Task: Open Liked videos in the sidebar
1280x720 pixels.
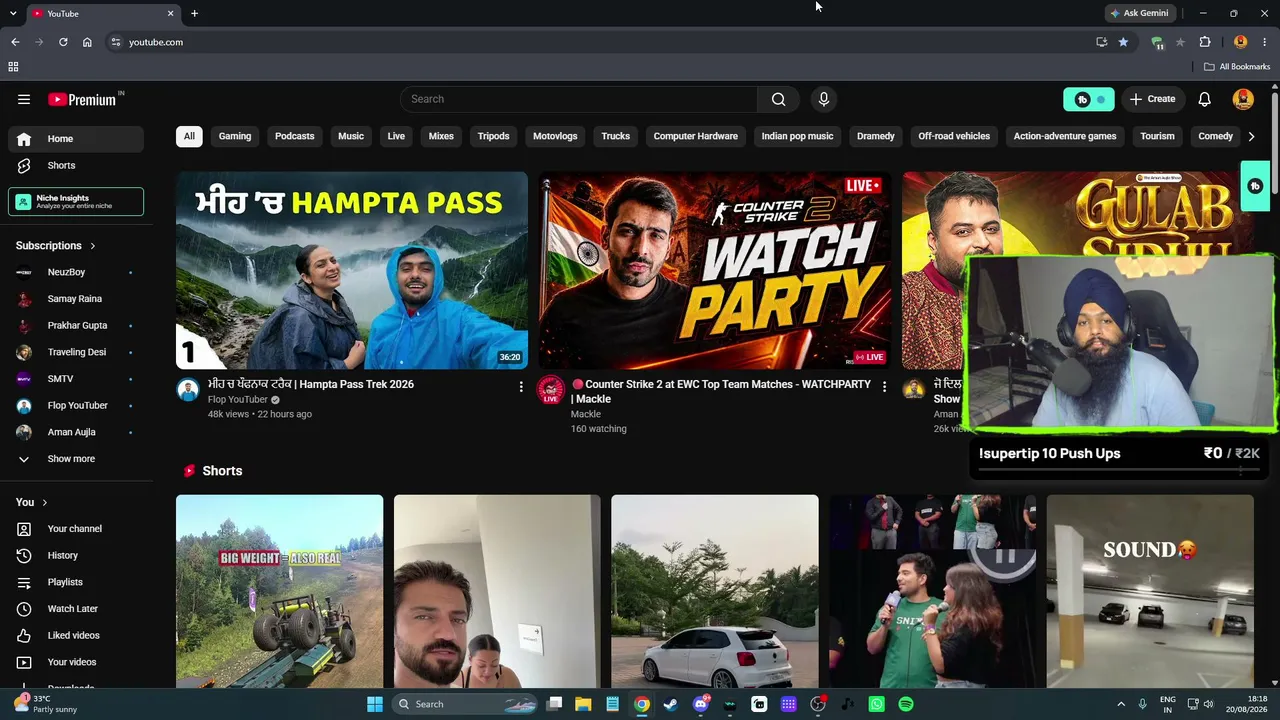Action: (x=76, y=635)
